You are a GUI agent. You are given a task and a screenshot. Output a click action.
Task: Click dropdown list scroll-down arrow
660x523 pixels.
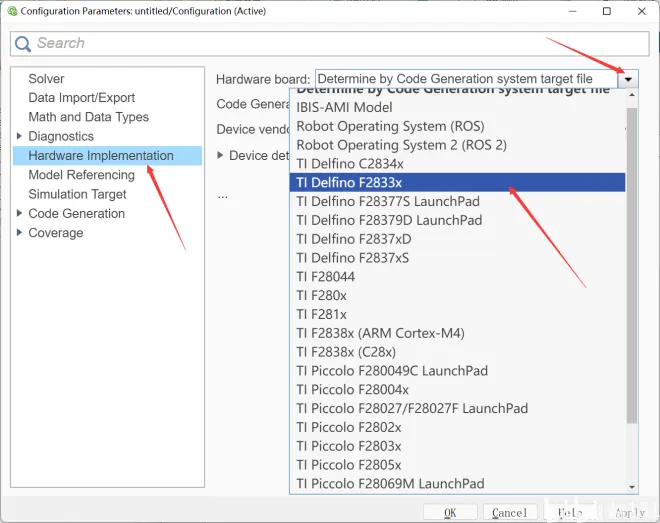[x=631, y=487]
